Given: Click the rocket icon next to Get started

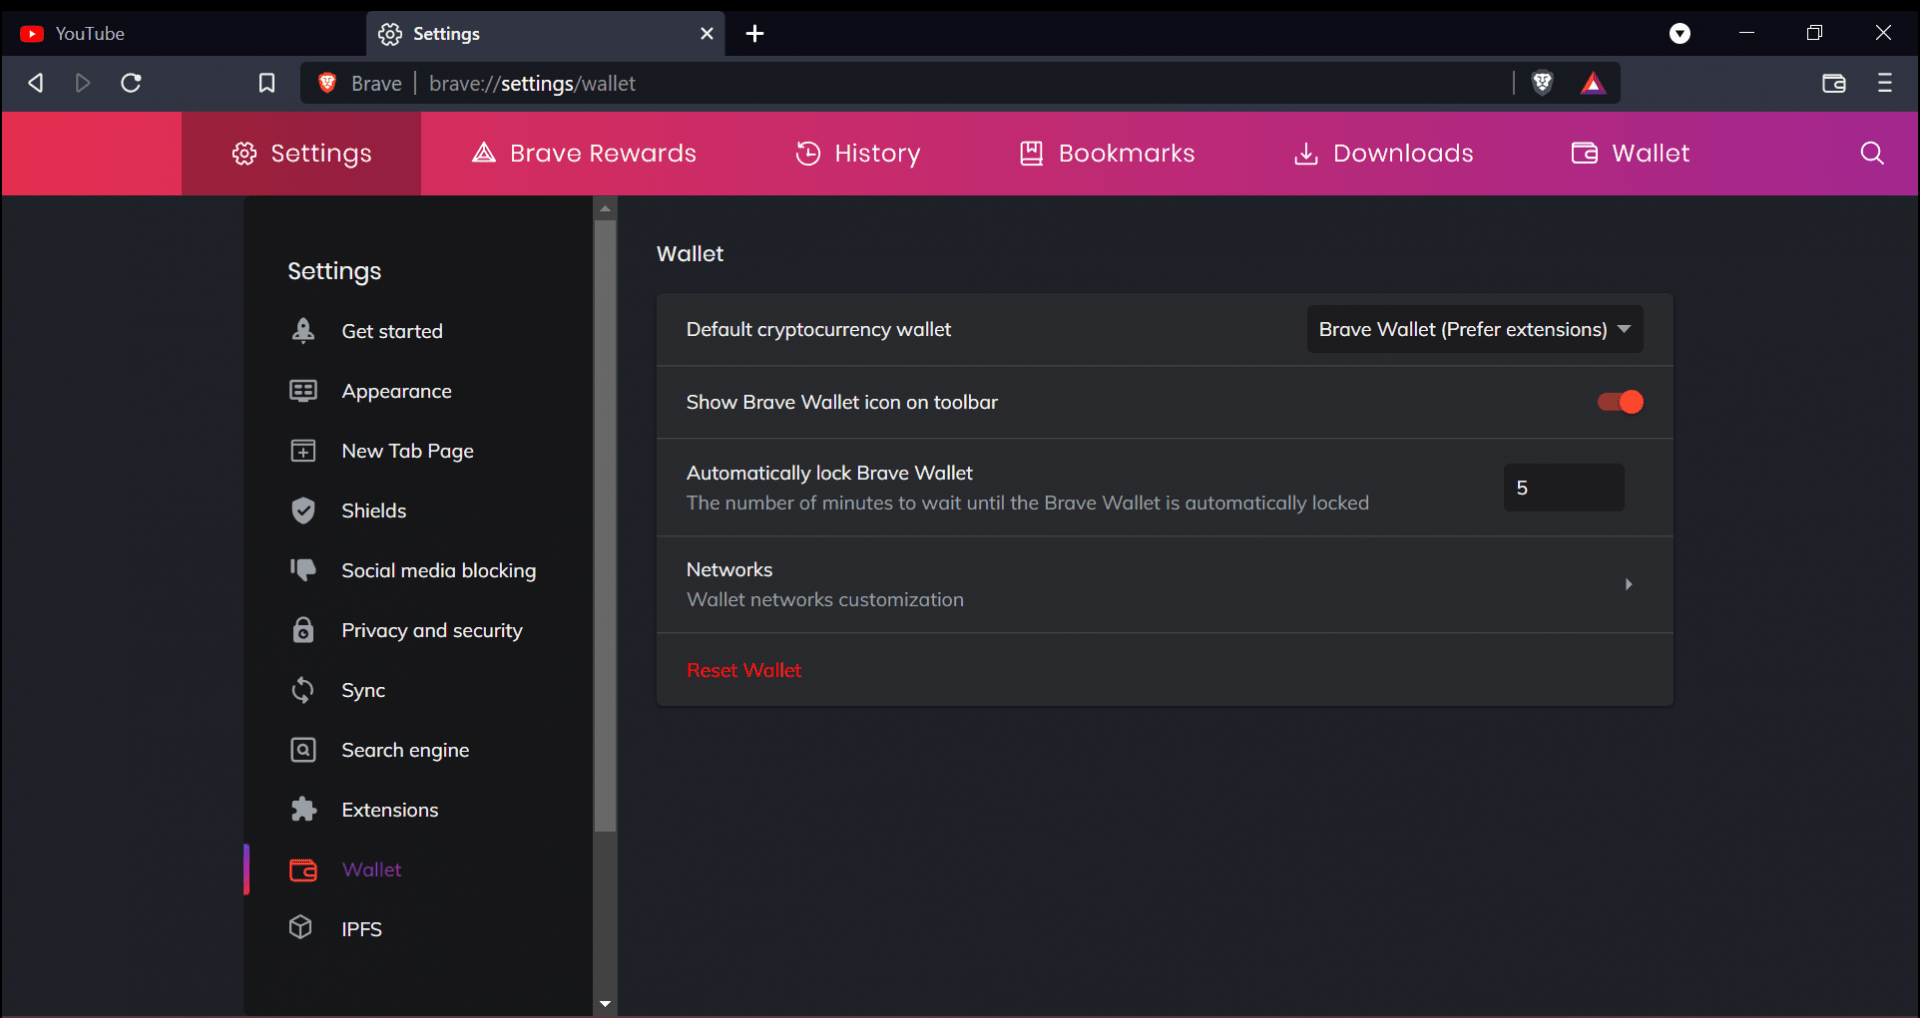Looking at the screenshot, I should click(x=303, y=330).
